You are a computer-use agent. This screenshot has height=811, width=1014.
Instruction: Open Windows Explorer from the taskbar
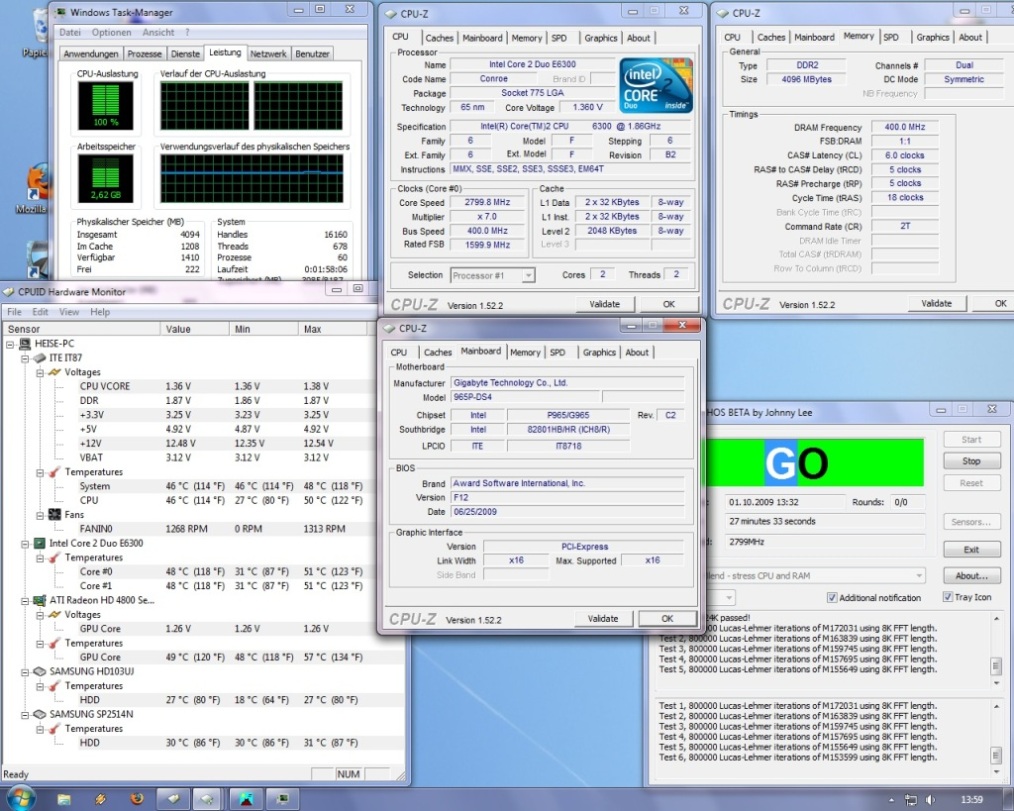click(x=63, y=799)
